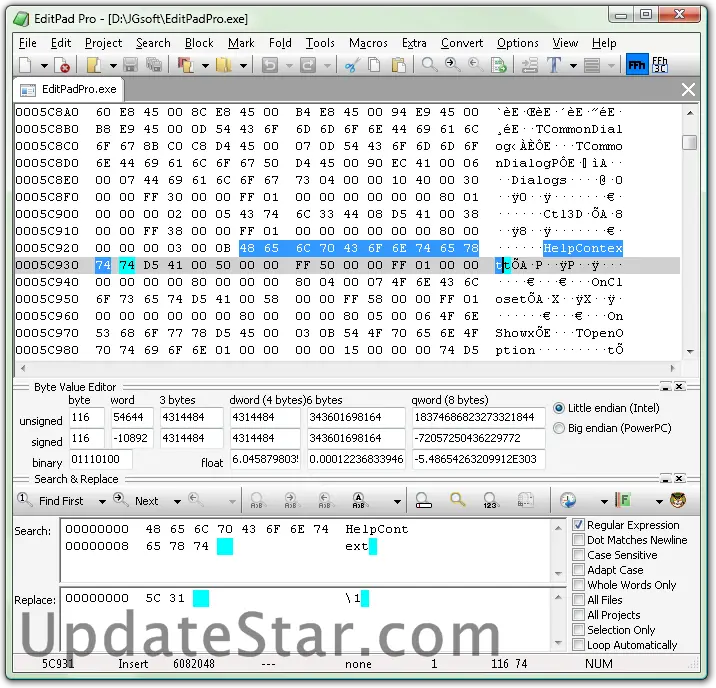Viewport: 716px width, 688px height.
Task: Open the project folders dropdown arrow
Action: (243, 66)
